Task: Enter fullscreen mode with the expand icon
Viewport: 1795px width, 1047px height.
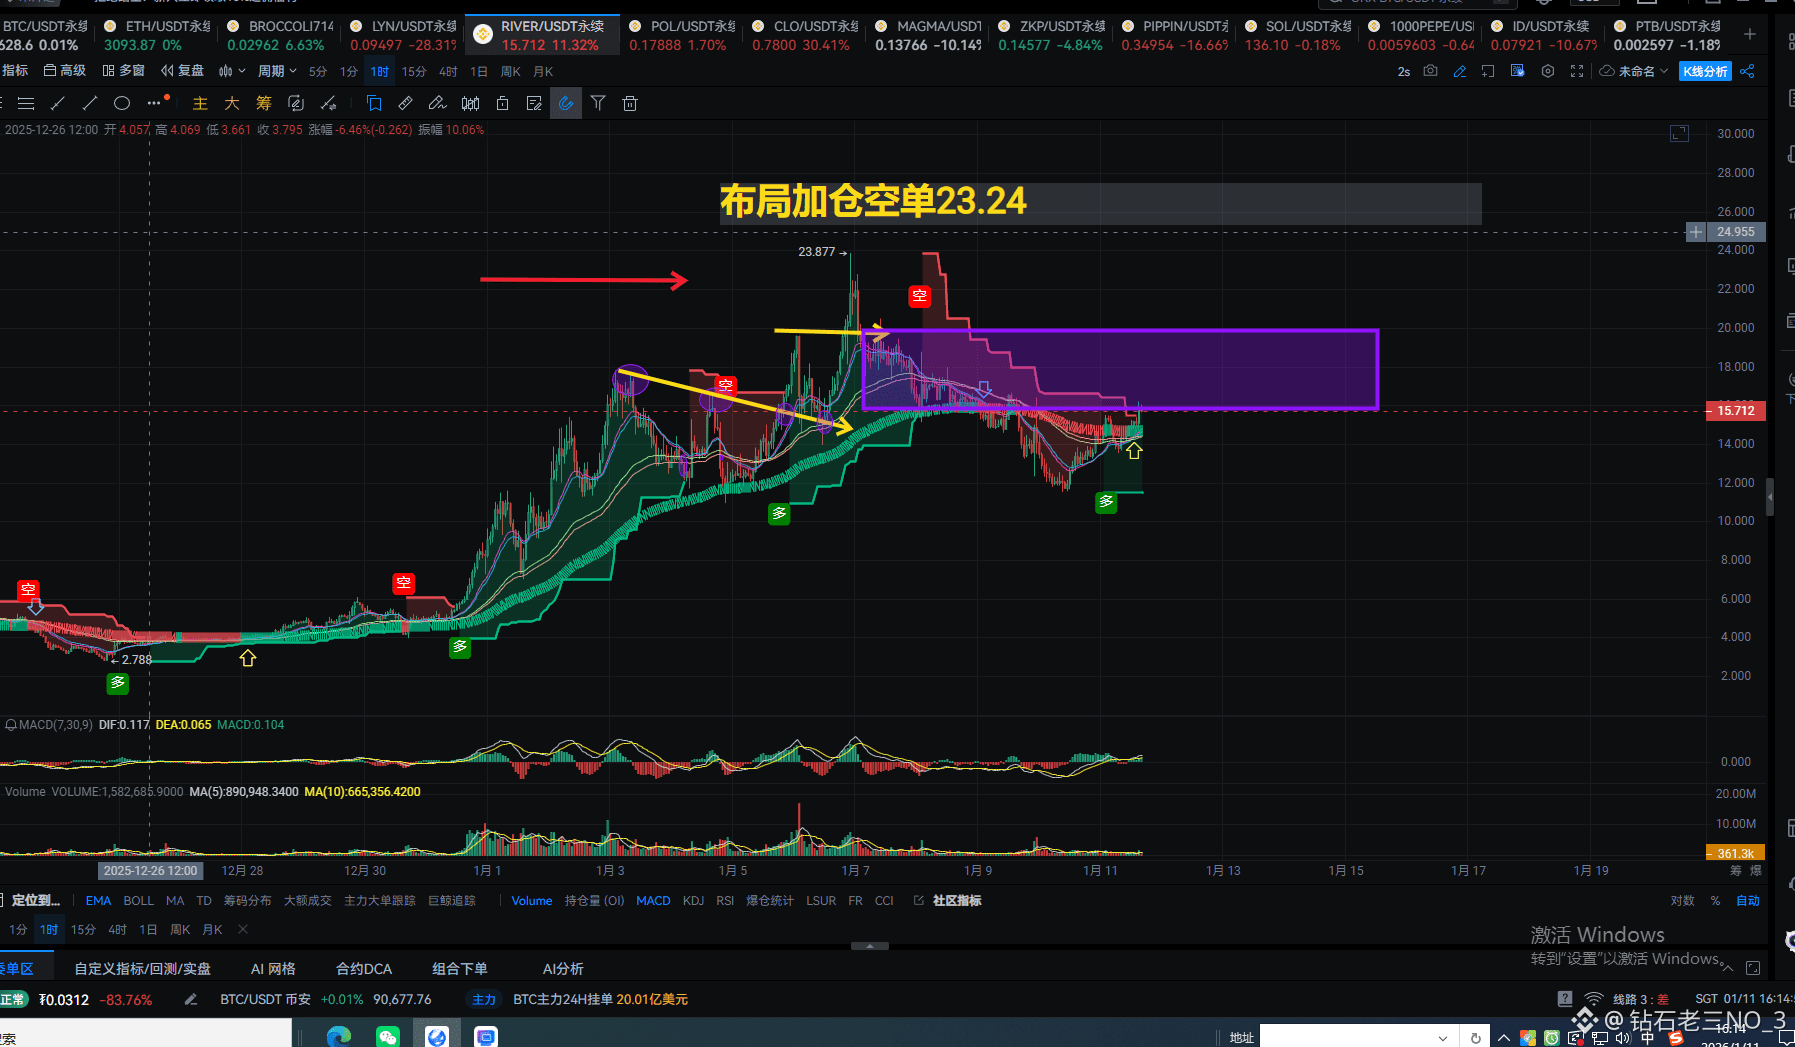Action: tap(1578, 71)
